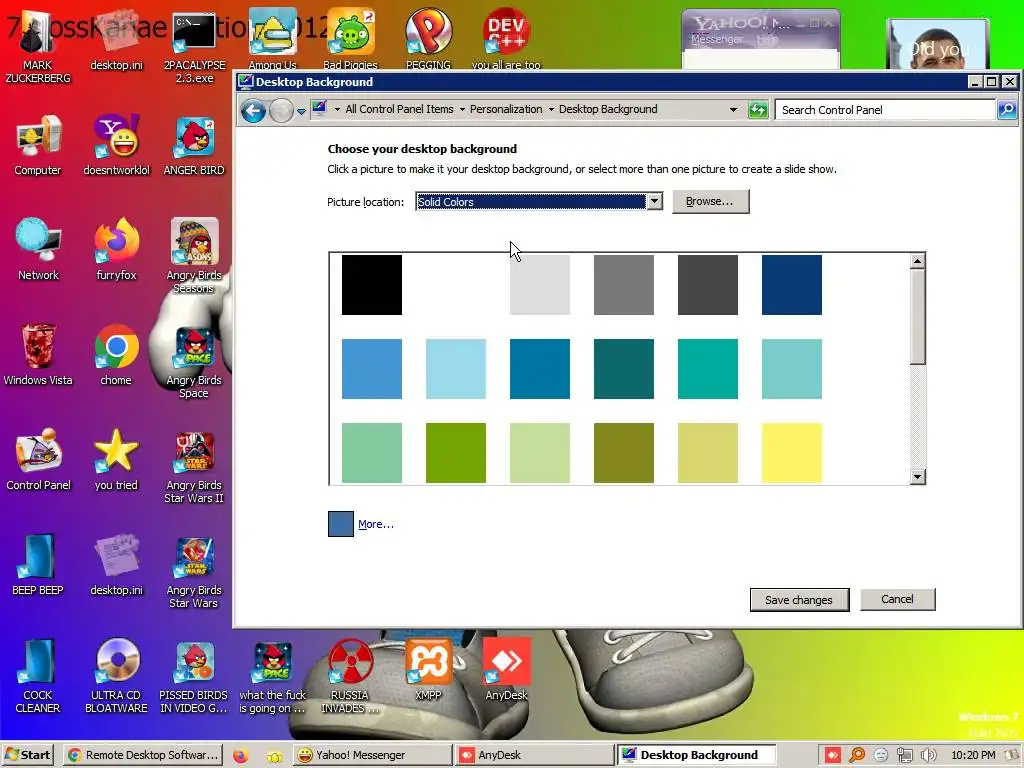The width and height of the screenshot is (1024, 768).
Task: Click the Desktop Background breadcrumb
Action: coord(608,109)
